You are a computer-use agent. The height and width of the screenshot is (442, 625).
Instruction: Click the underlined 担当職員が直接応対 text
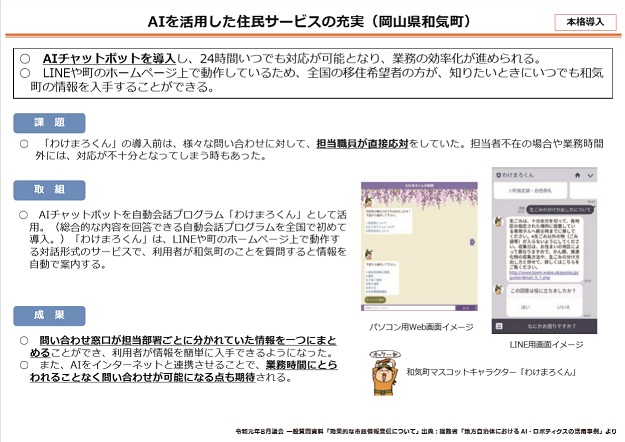pos(363,143)
